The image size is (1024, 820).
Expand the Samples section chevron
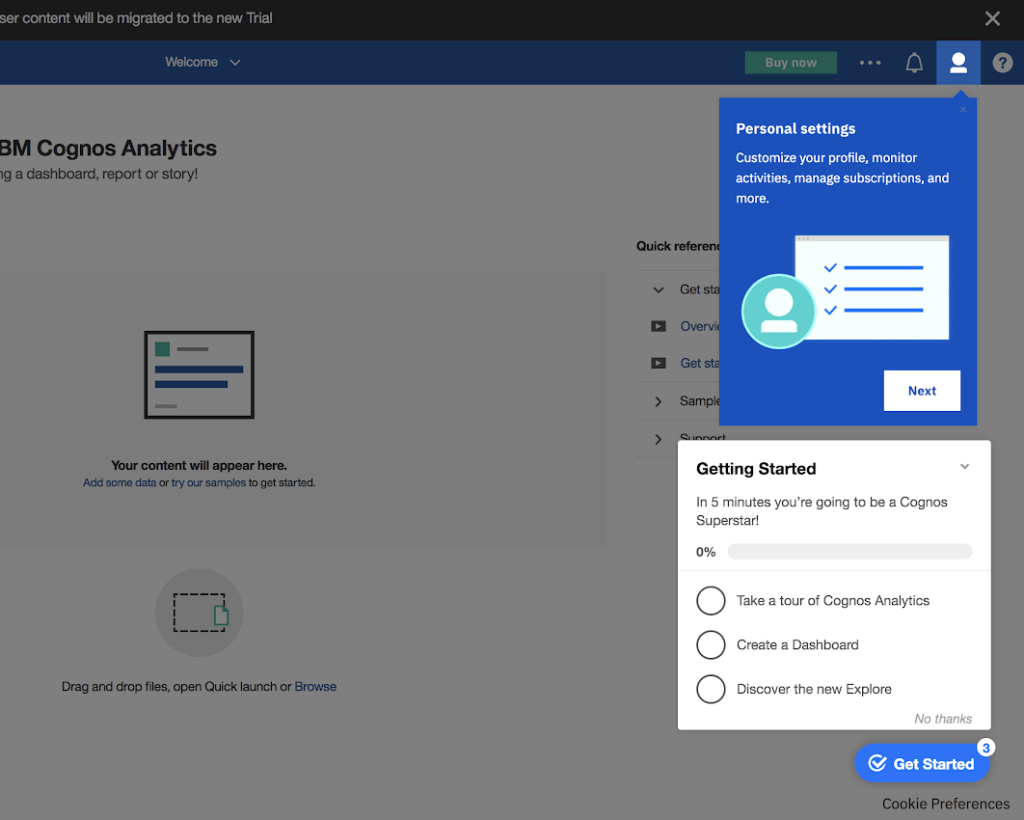point(658,401)
